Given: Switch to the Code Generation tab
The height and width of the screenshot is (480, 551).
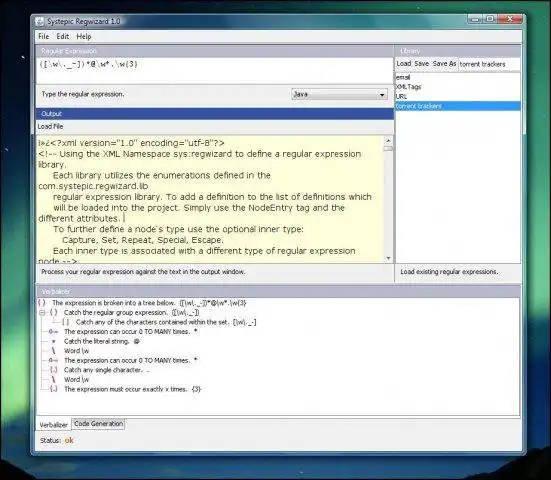Looking at the screenshot, I should (x=98, y=424).
